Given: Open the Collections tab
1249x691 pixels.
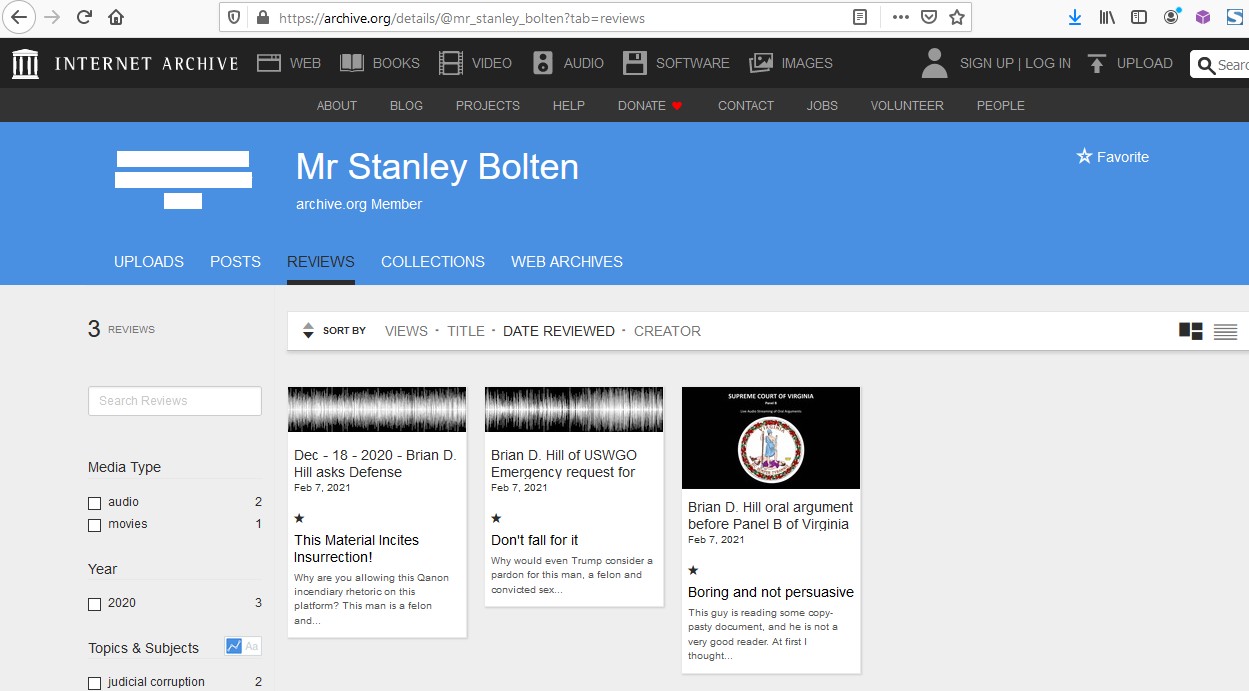Looking at the screenshot, I should pos(433,262).
